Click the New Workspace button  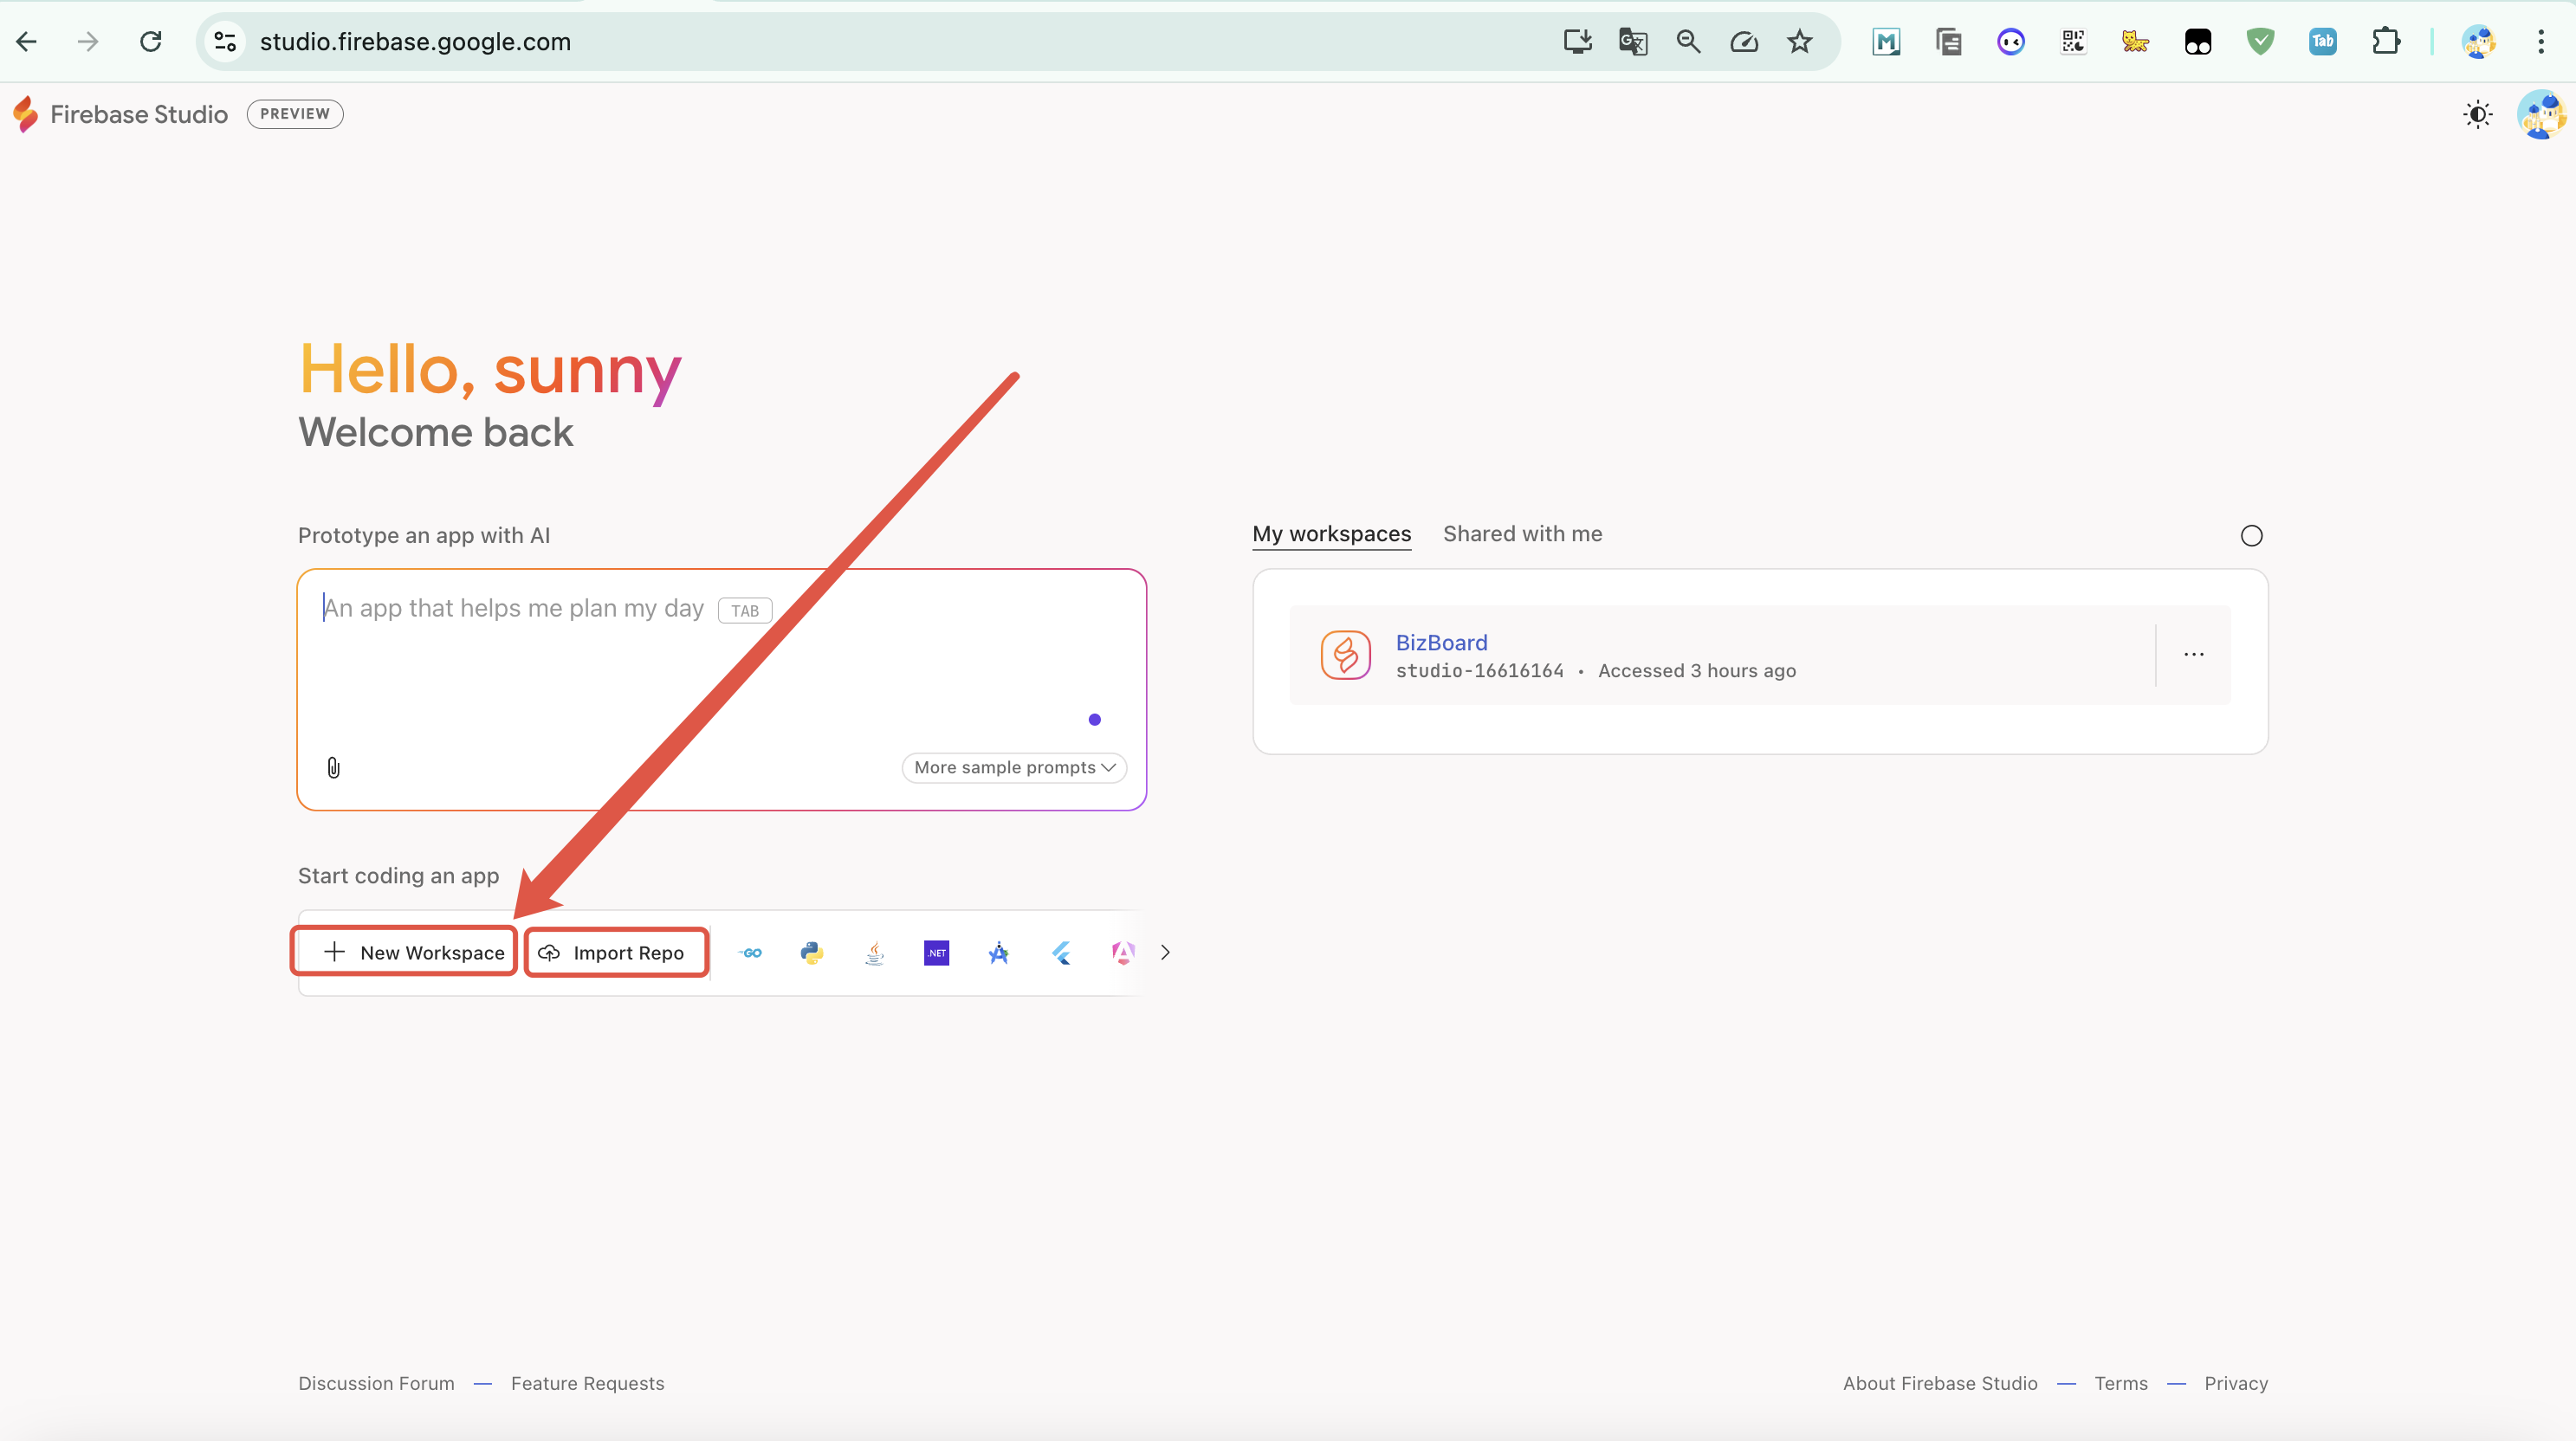pos(414,952)
